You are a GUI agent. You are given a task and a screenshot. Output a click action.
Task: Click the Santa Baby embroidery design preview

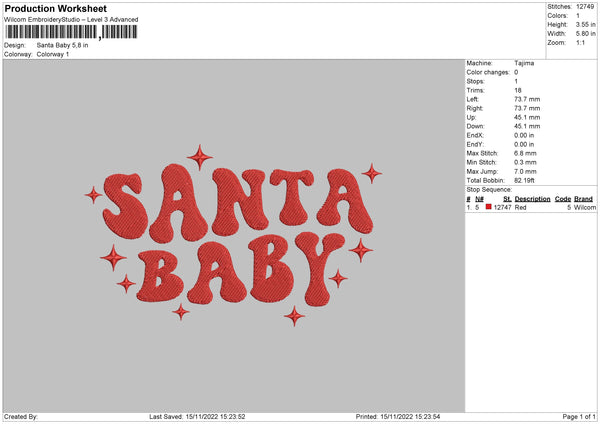pyautogui.click(x=233, y=236)
